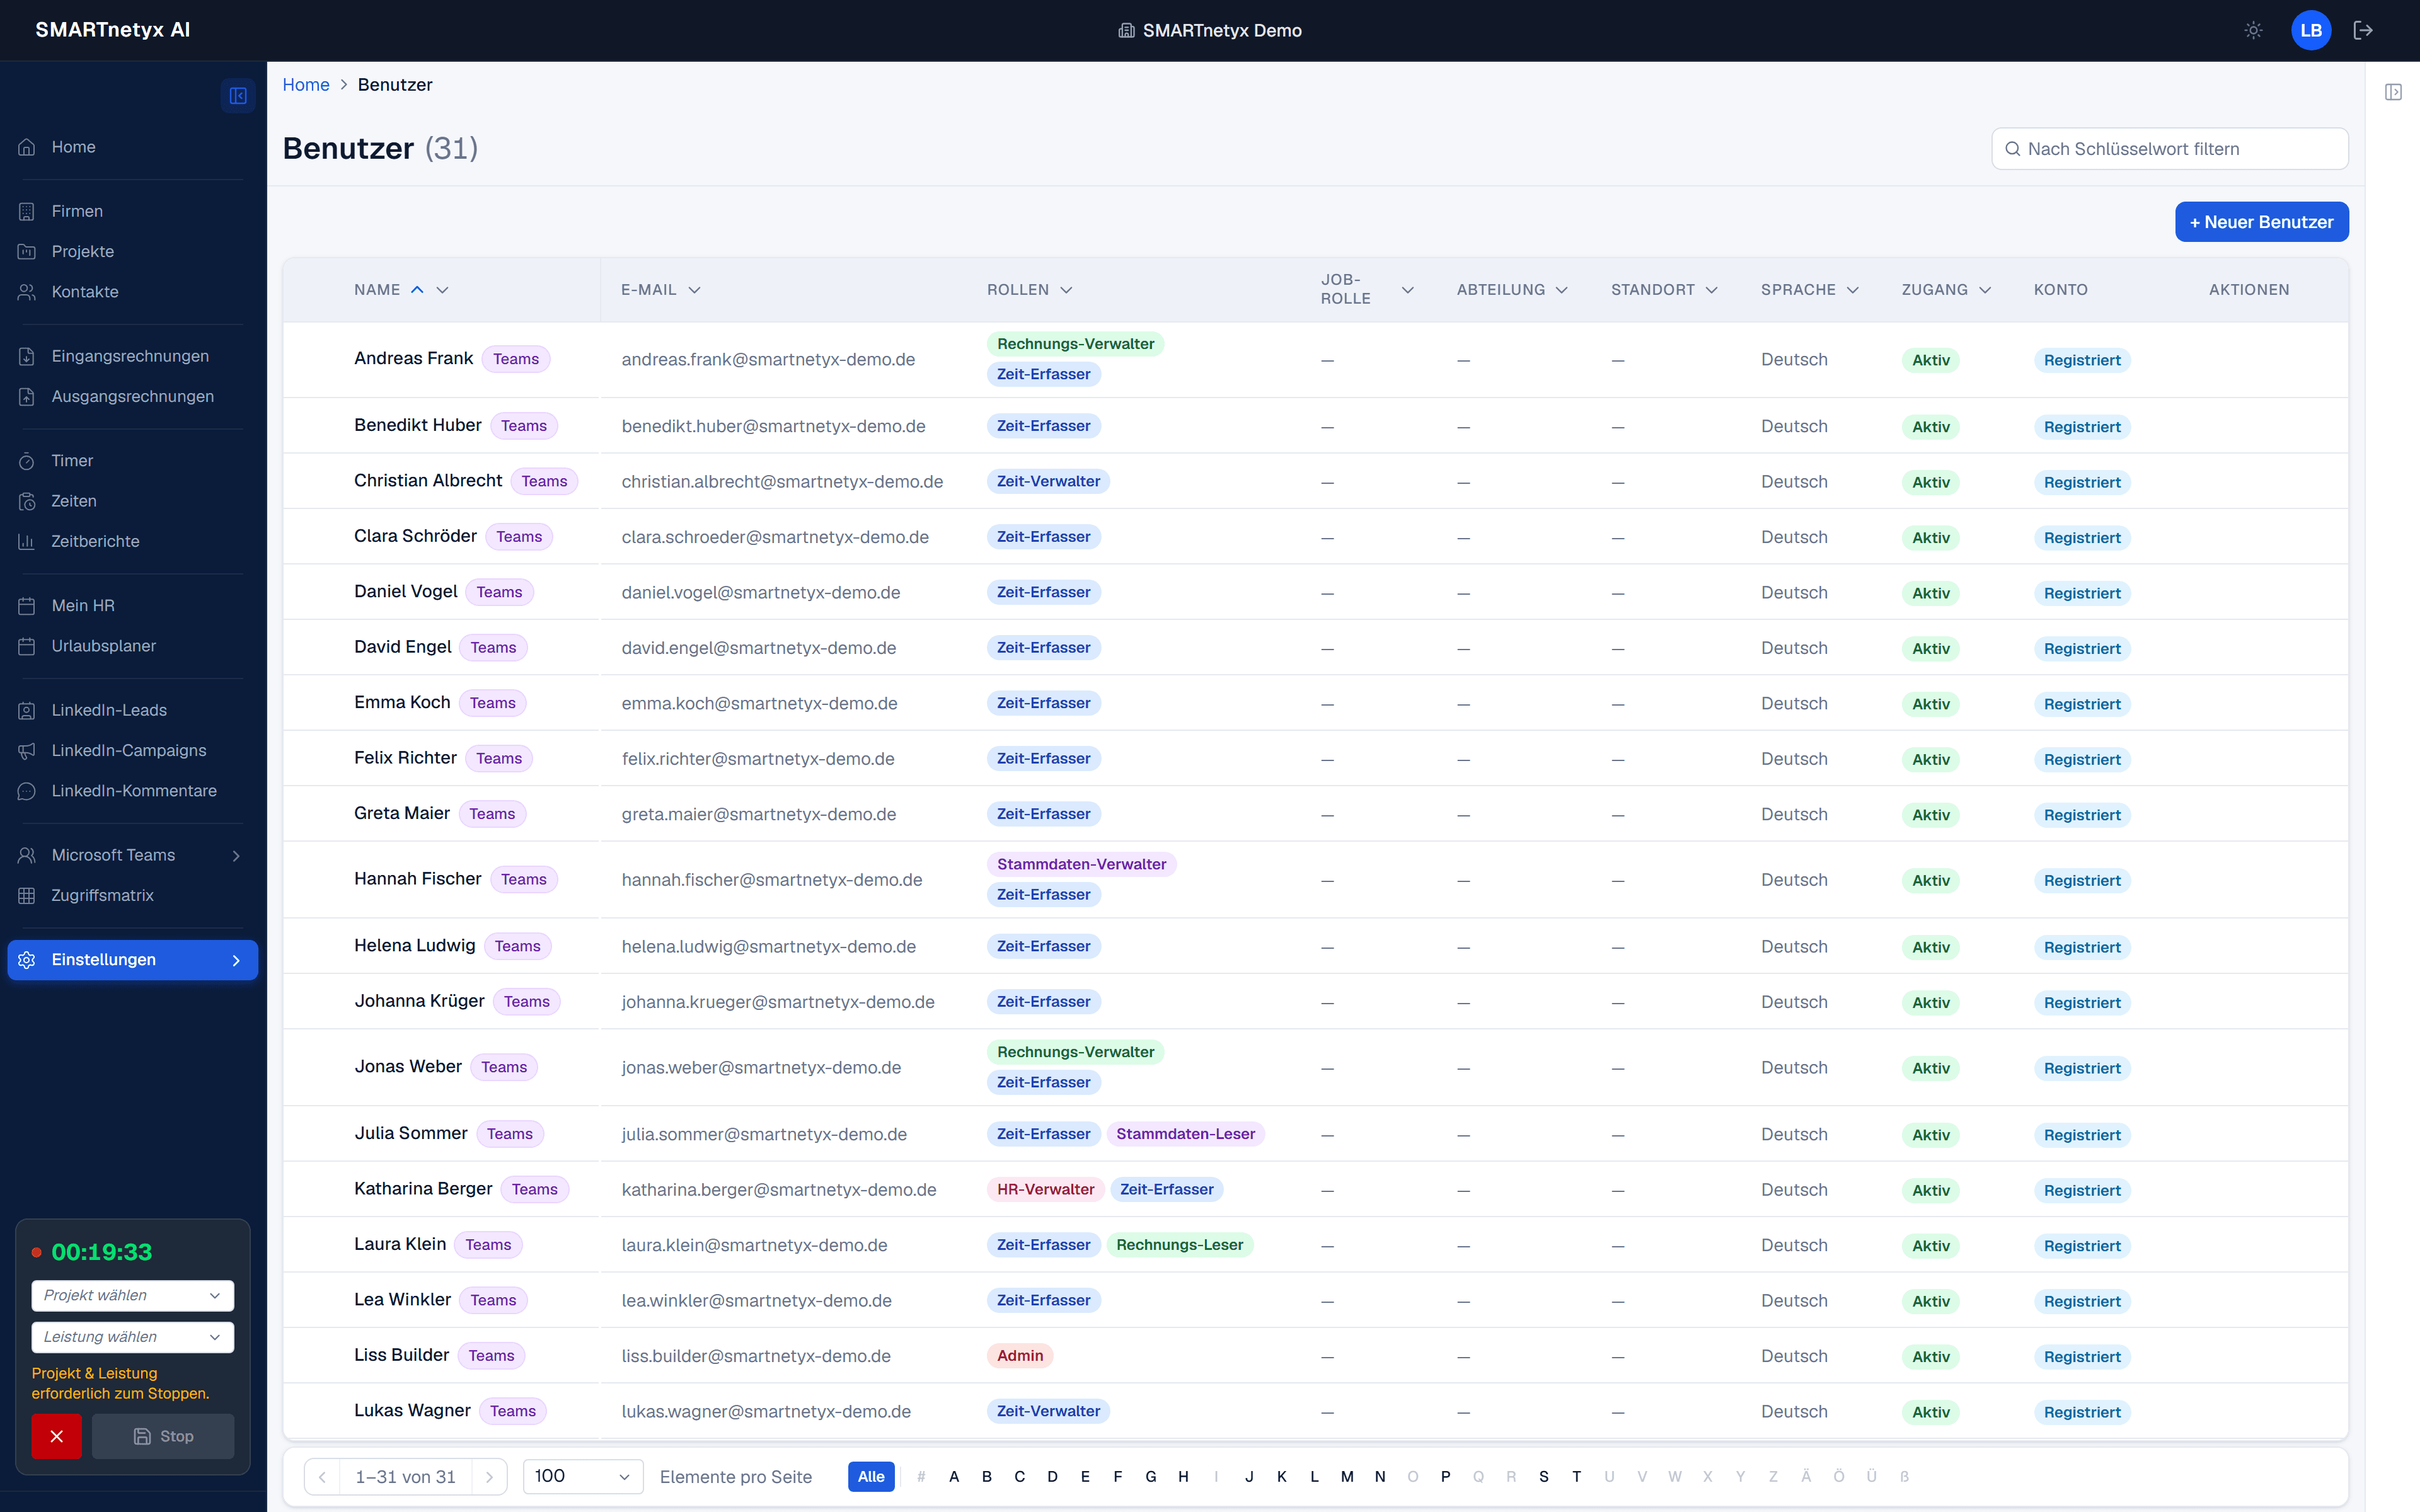This screenshot has width=2420, height=1512.
Task: Click the red X cancel timer button
Action: click(x=56, y=1436)
